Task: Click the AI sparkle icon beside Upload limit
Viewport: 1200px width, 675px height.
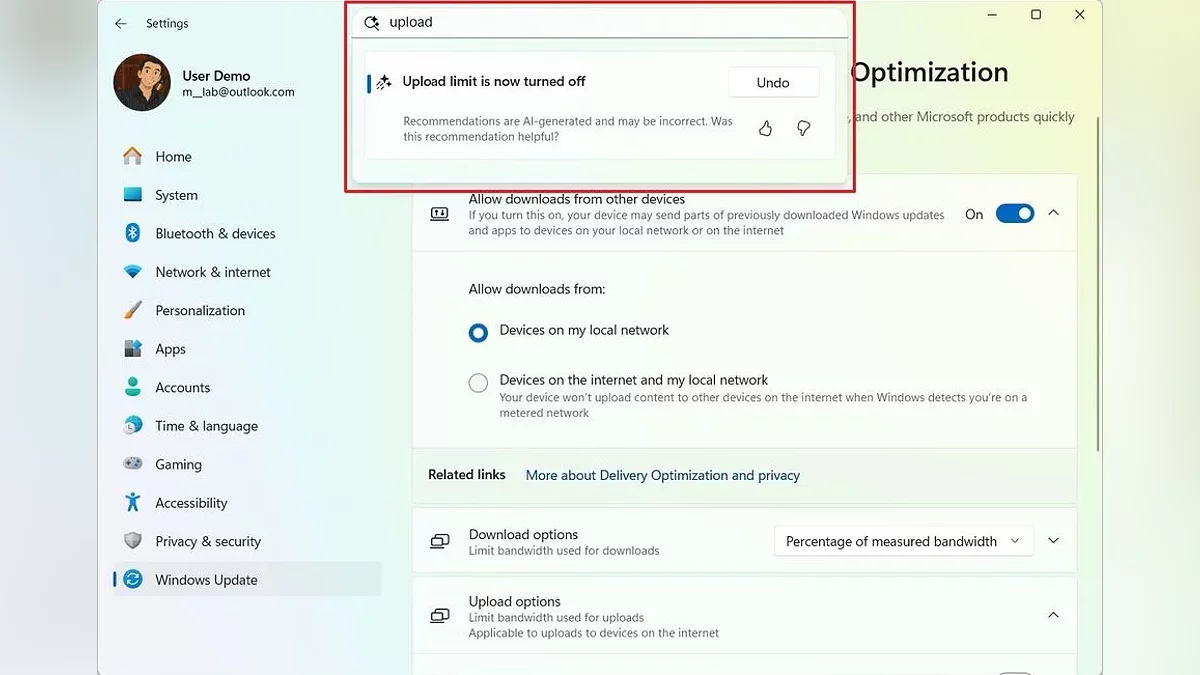Action: (x=384, y=83)
